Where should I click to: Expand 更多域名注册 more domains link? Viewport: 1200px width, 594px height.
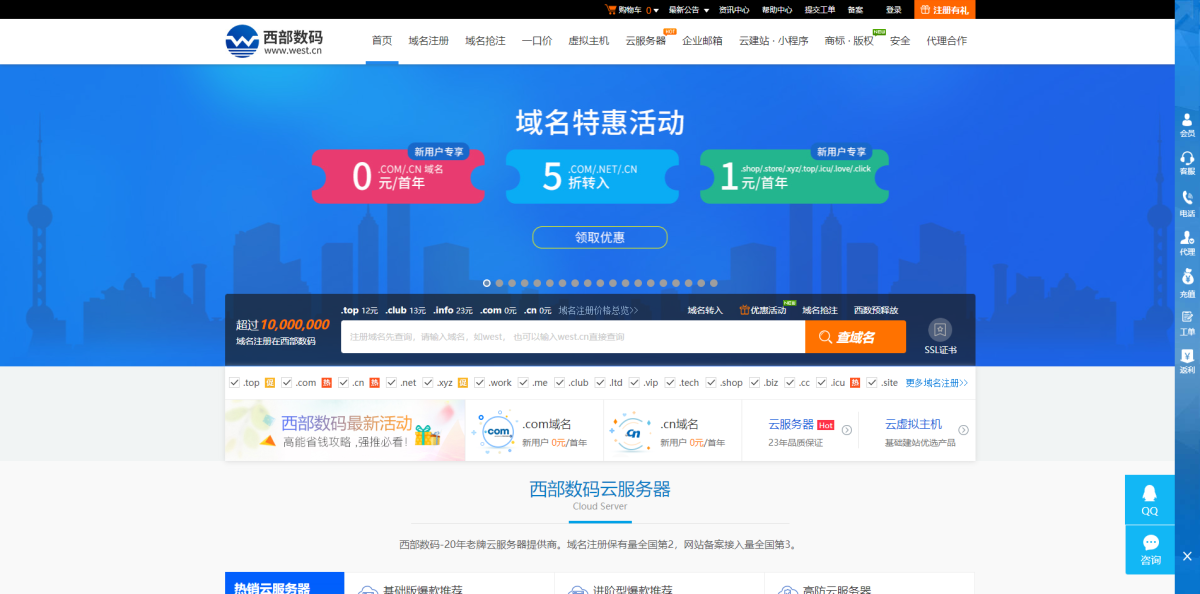(x=936, y=382)
